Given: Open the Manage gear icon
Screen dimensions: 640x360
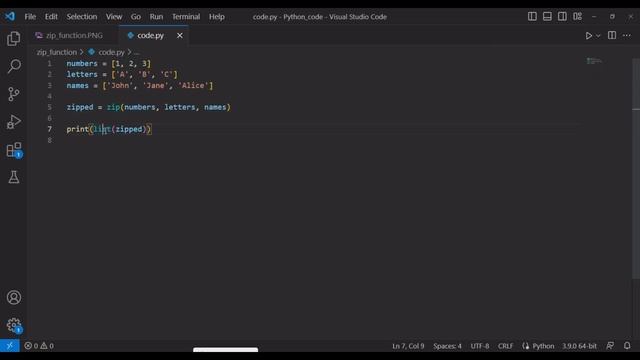Looking at the screenshot, I should tap(13, 325).
